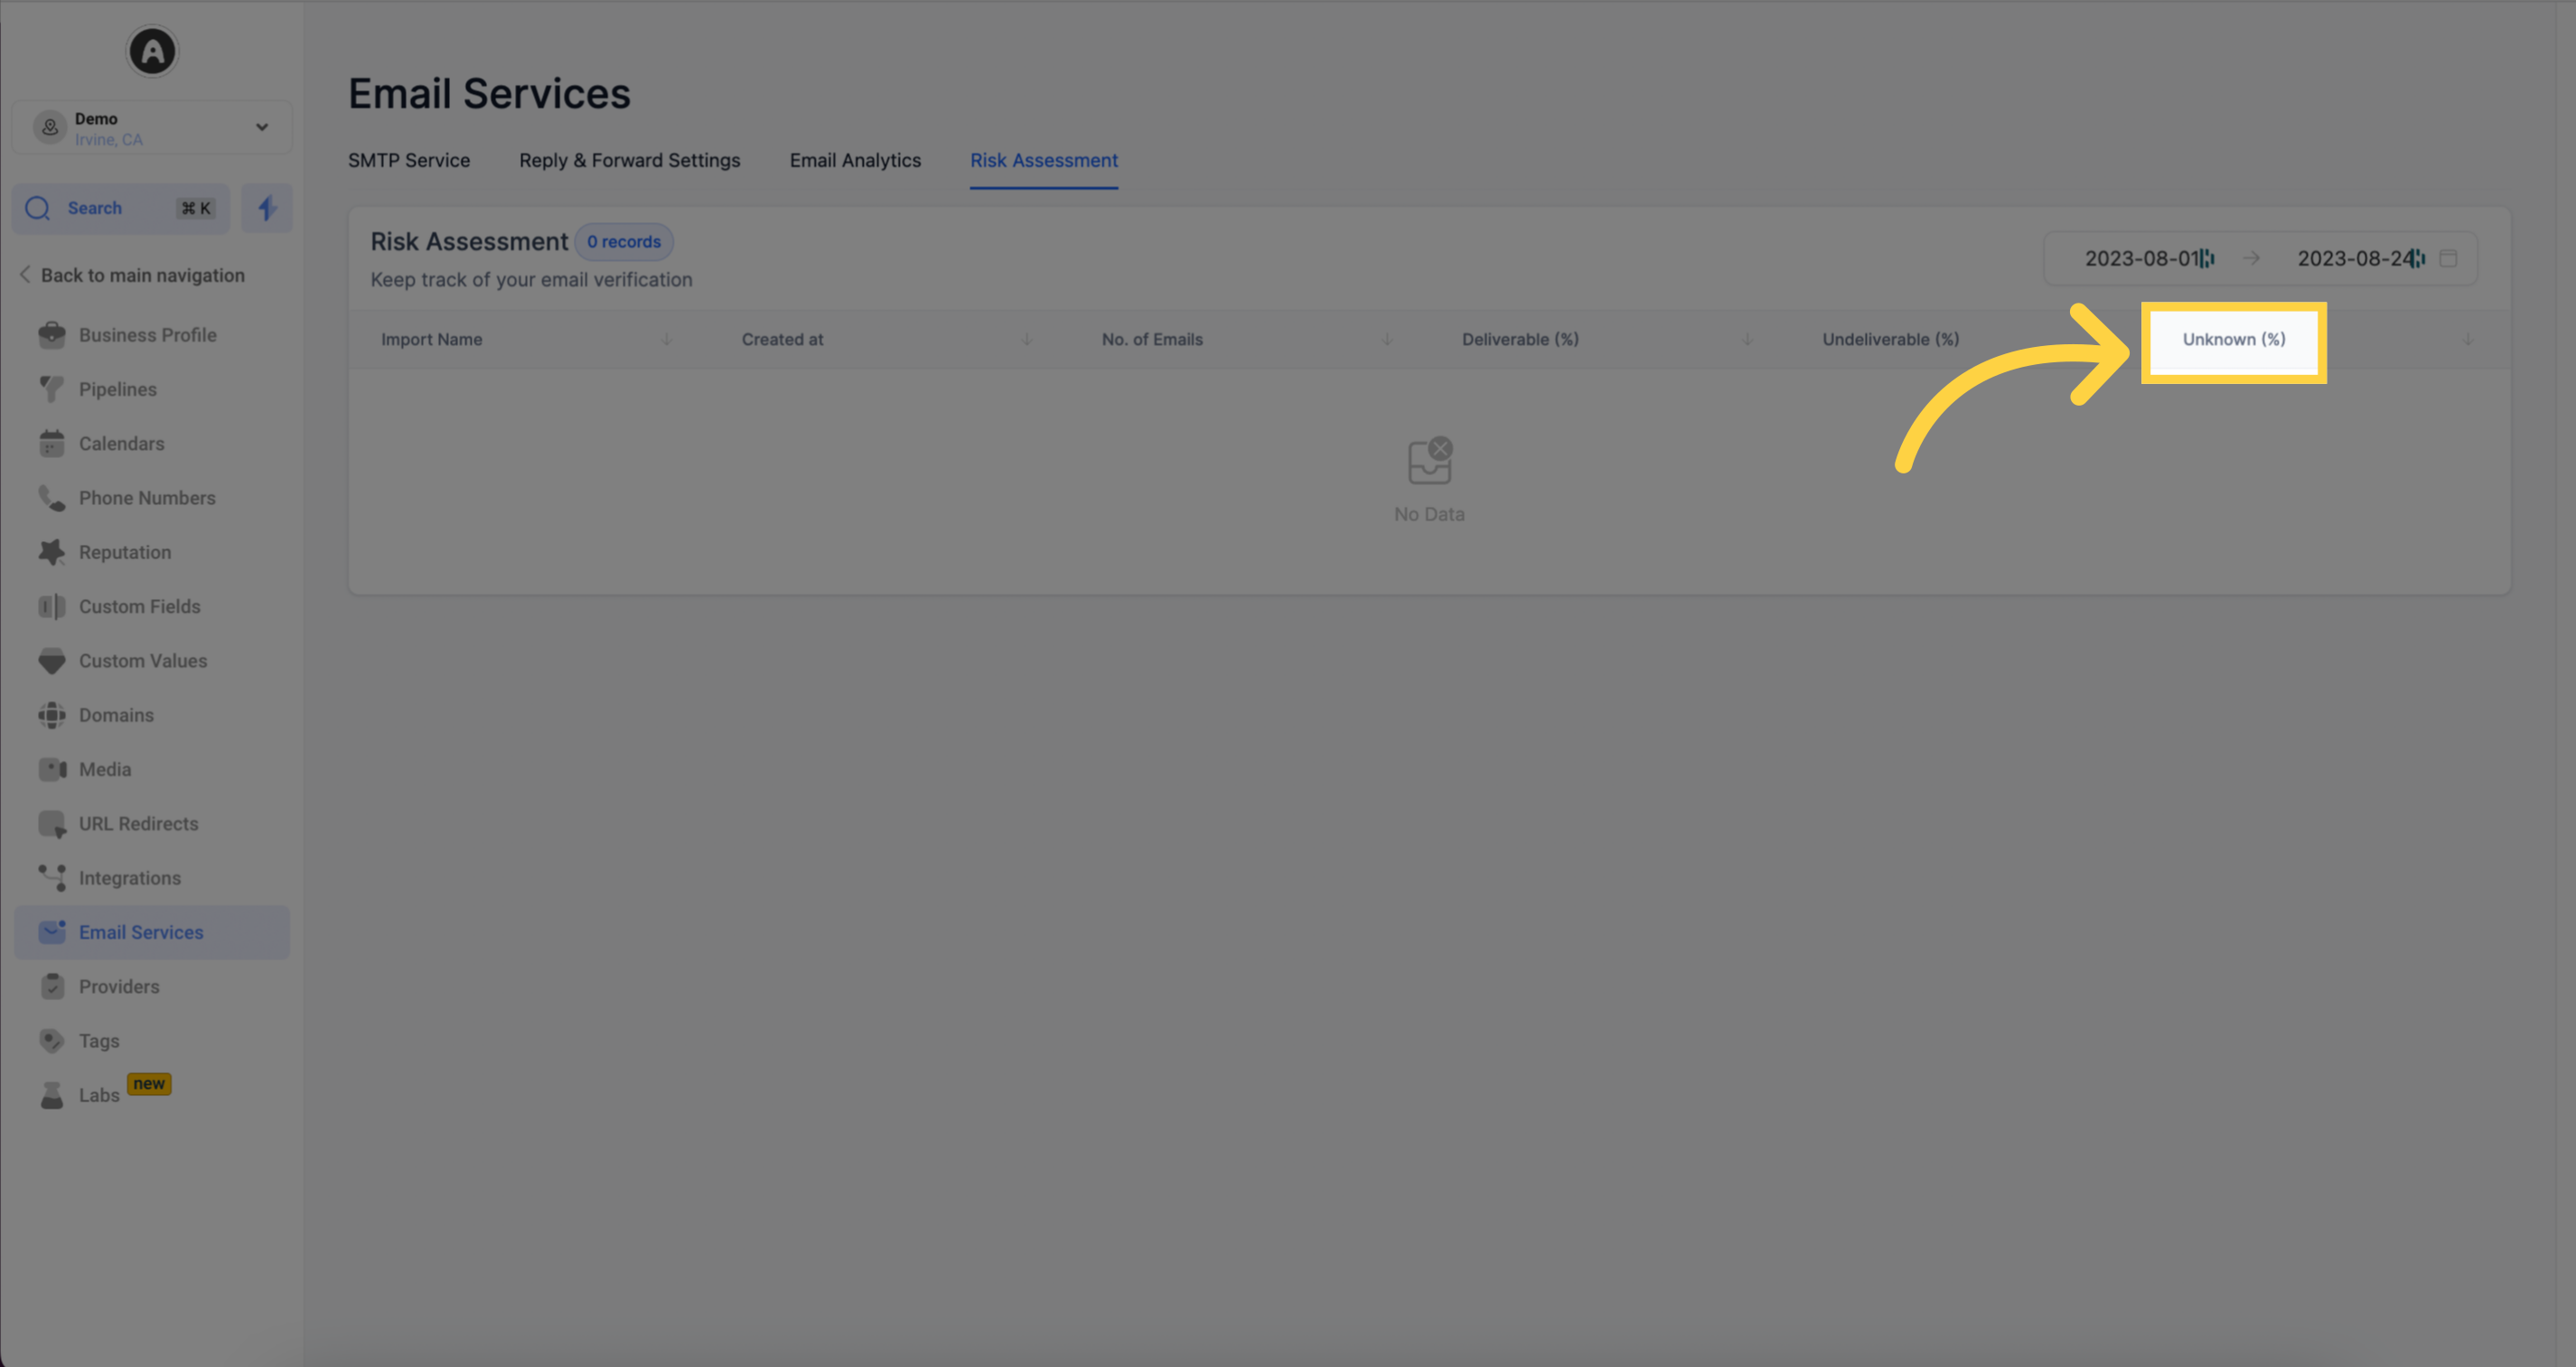Screen dimensions: 2576x1367
Task: Go back to main navigation
Action: 132,275
